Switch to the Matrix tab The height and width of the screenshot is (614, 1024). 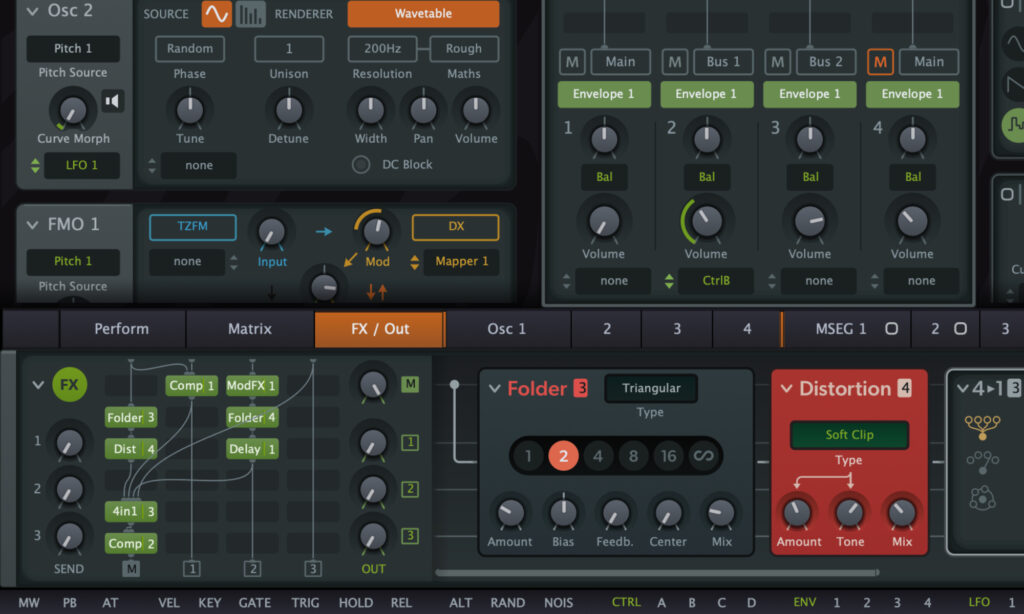click(249, 328)
